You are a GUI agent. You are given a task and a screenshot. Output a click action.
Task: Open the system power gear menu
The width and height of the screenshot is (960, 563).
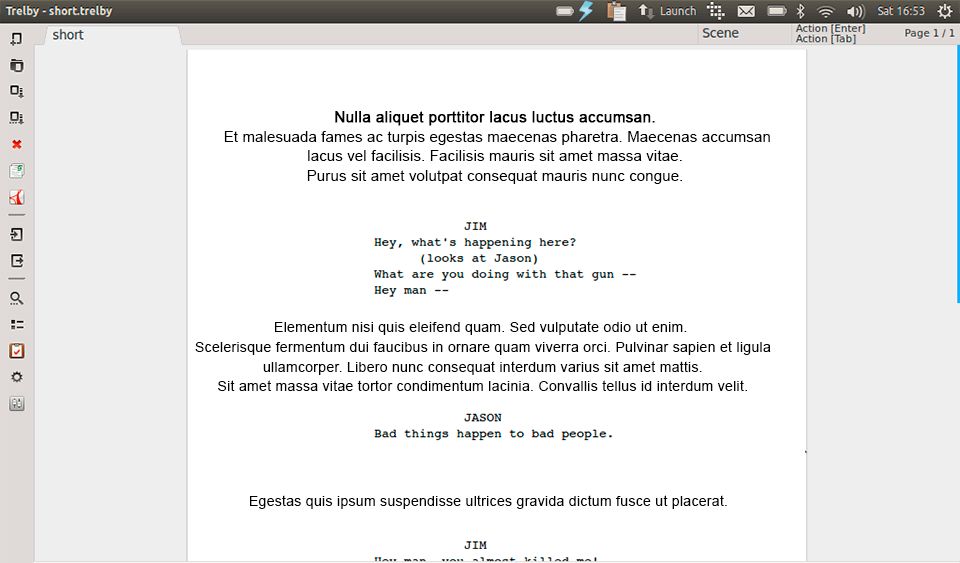coord(944,11)
